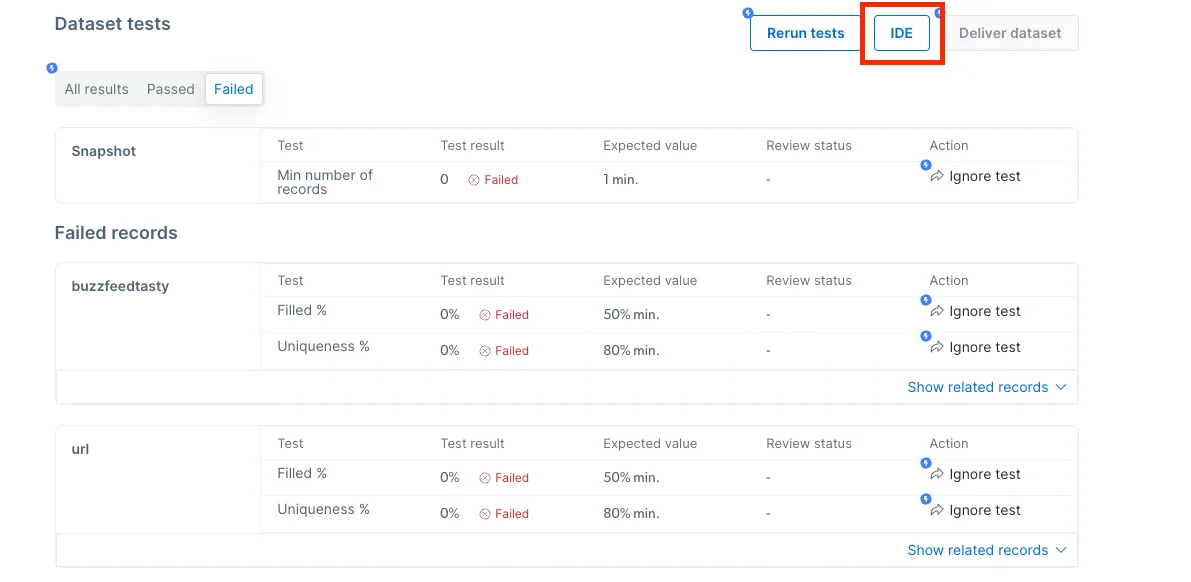This screenshot has height=582, width=1191.
Task: Click the Review status header in Snapshot table
Action: tap(809, 145)
